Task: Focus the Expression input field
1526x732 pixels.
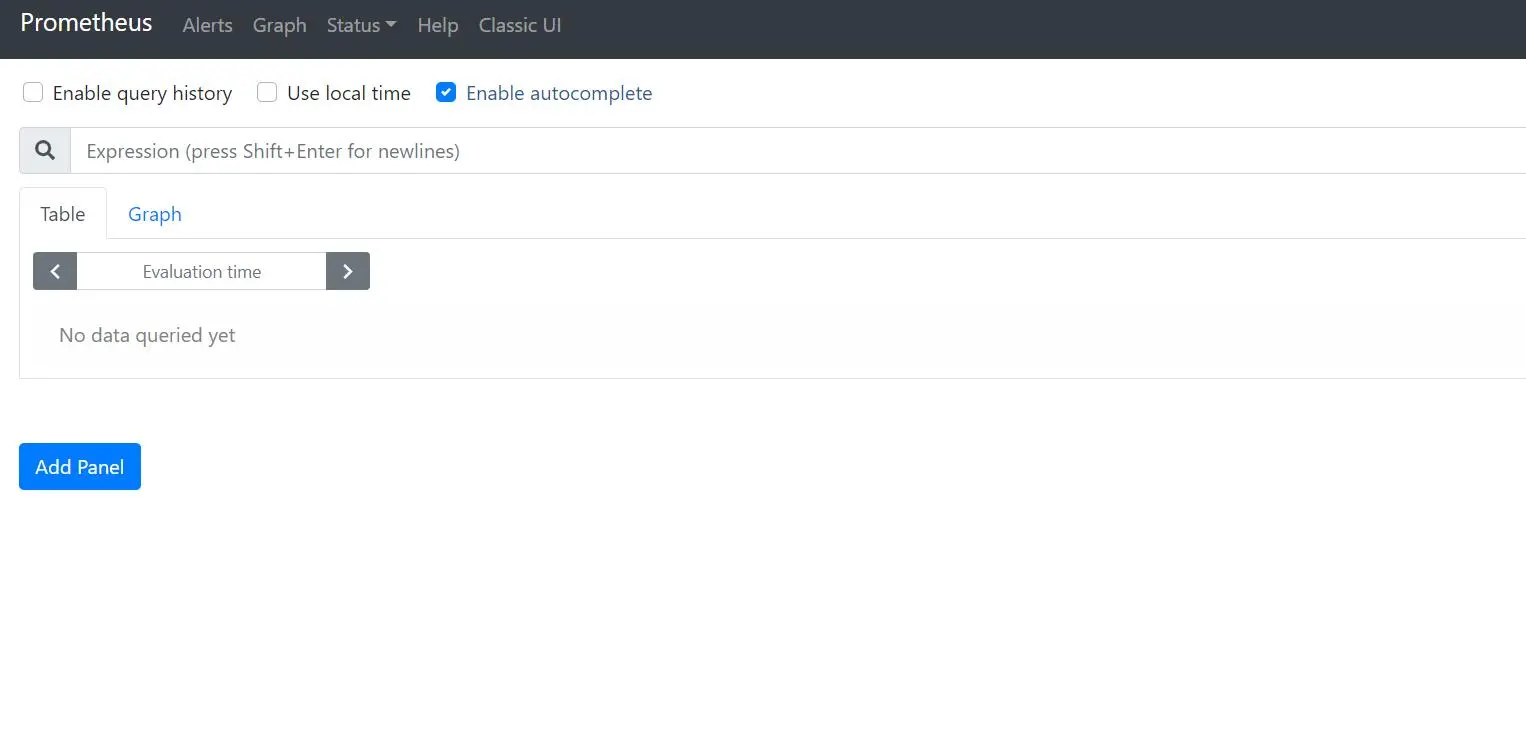Action: 798,151
